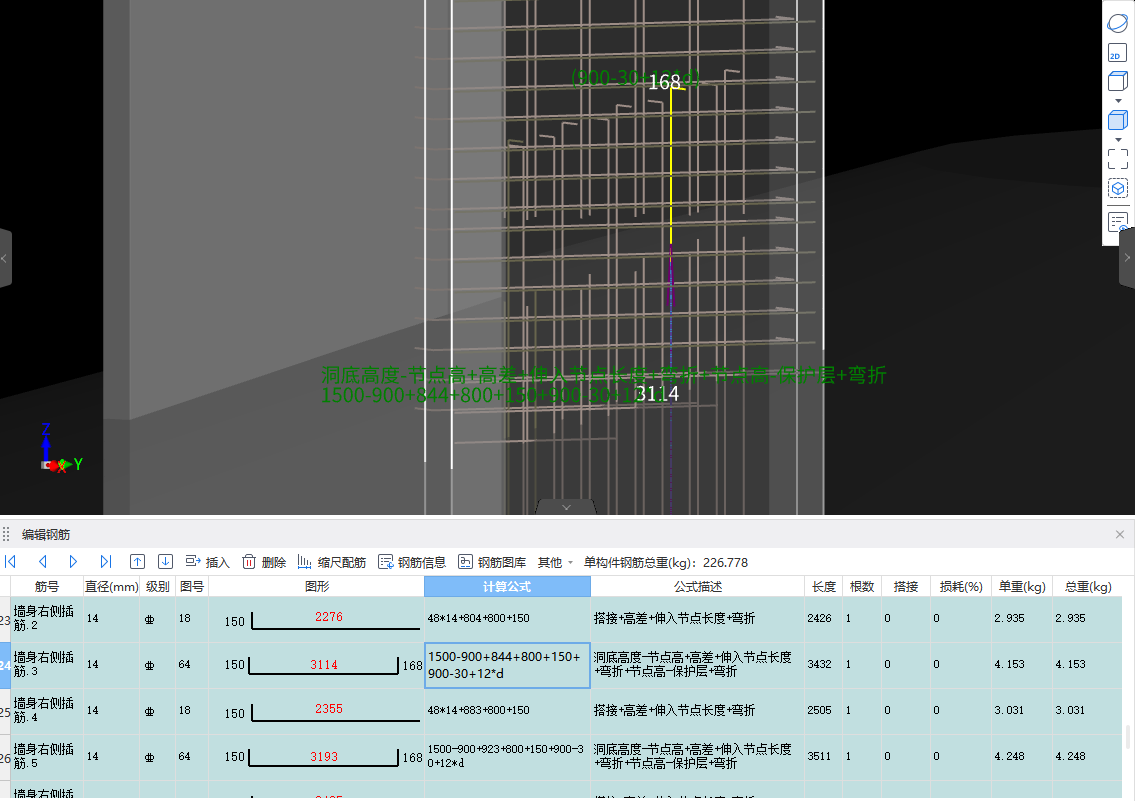The height and width of the screenshot is (801, 1136).
Task: Jump to last rebar record
Action: point(106,562)
